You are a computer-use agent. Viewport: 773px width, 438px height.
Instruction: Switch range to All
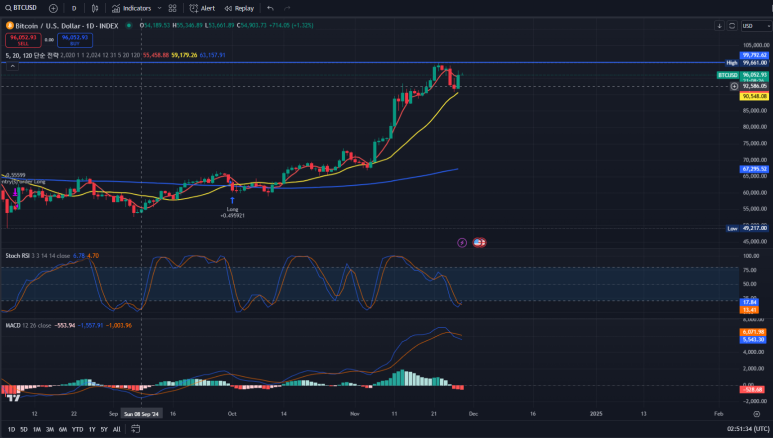tap(116, 430)
